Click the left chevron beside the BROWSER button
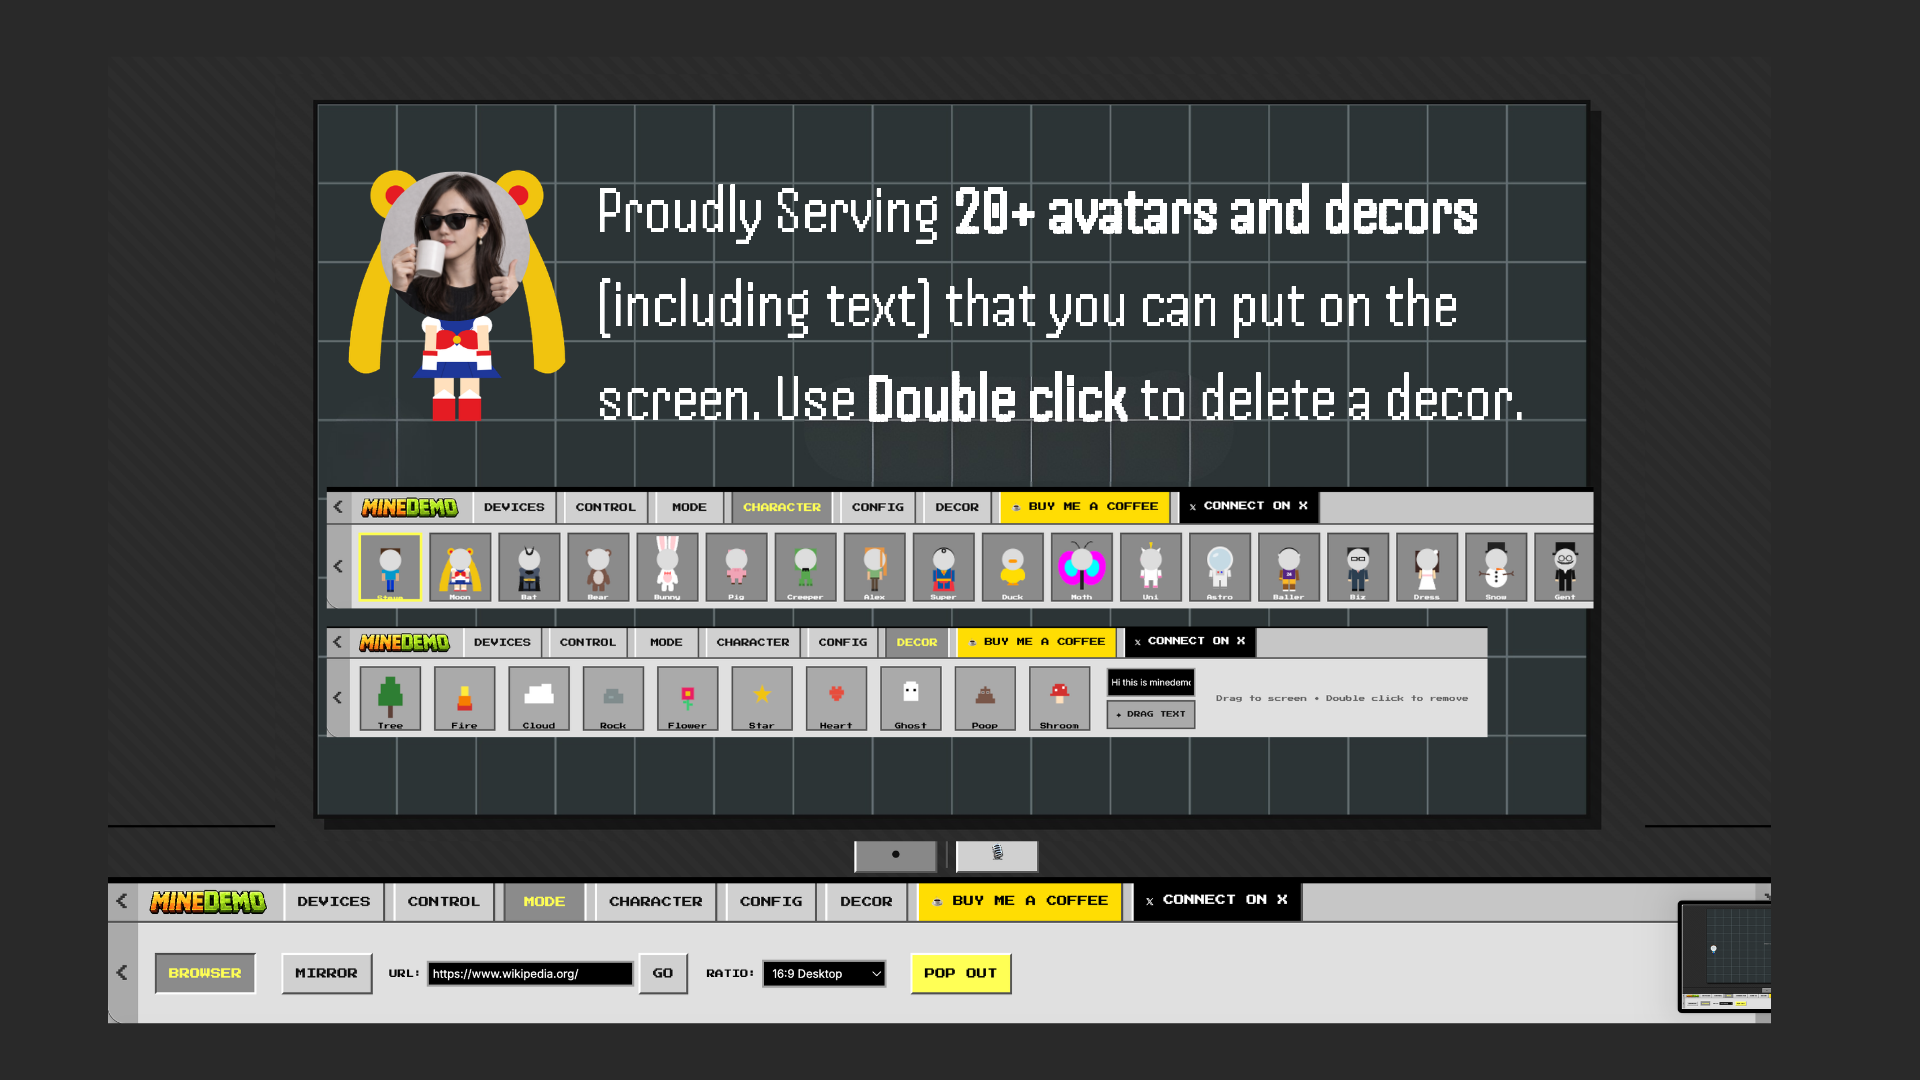Screen dimensions: 1920x1080 (x=122, y=973)
